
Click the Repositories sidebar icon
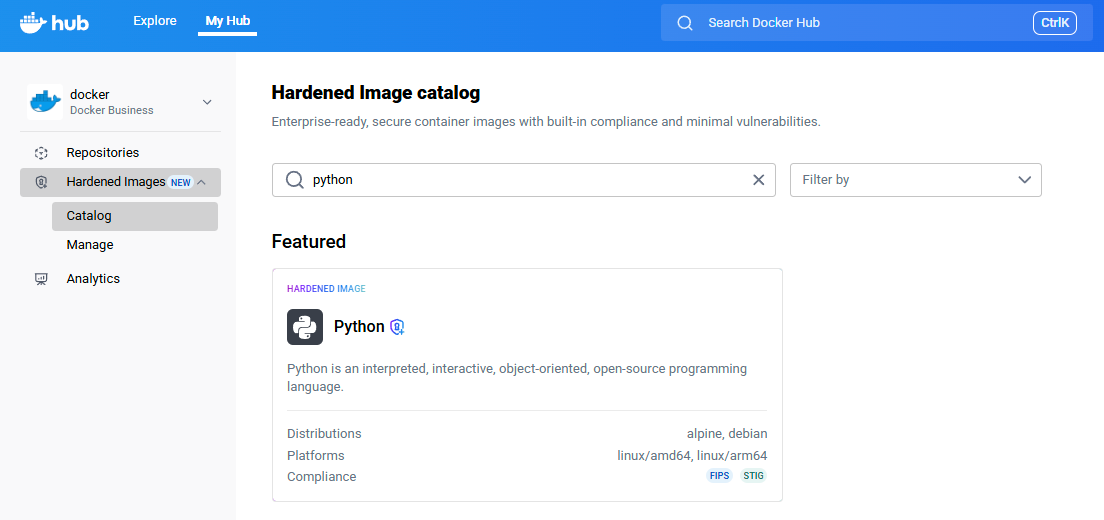tap(41, 153)
